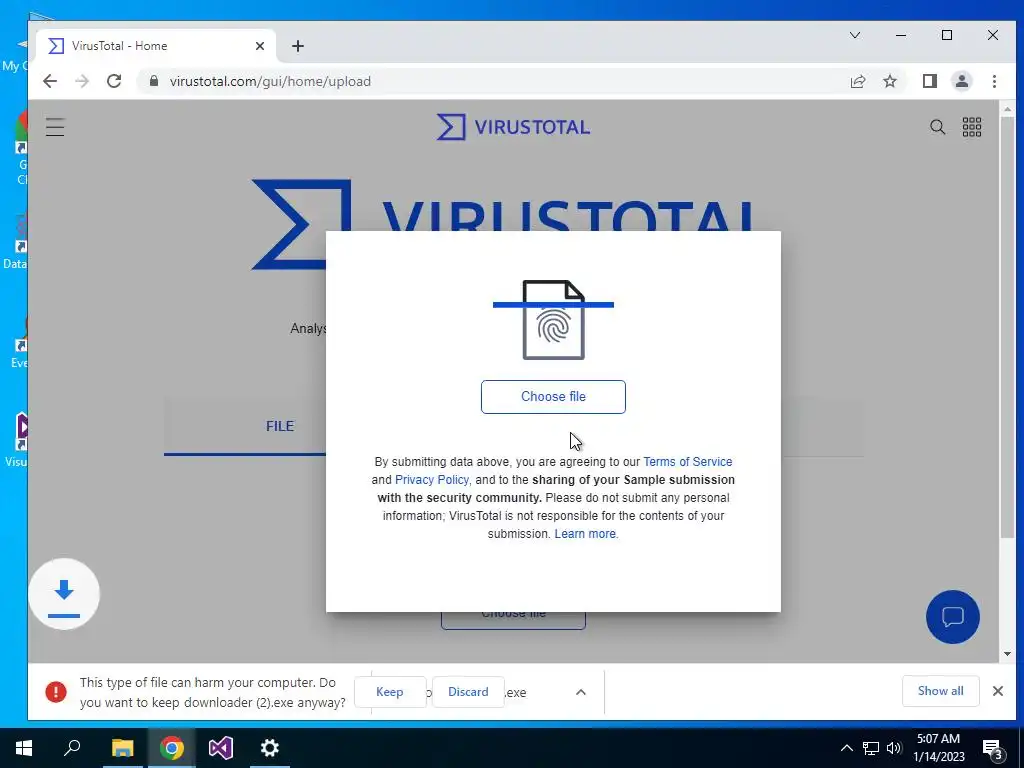Click the red download warning icon
The height and width of the screenshot is (768, 1024).
[56, 692]
